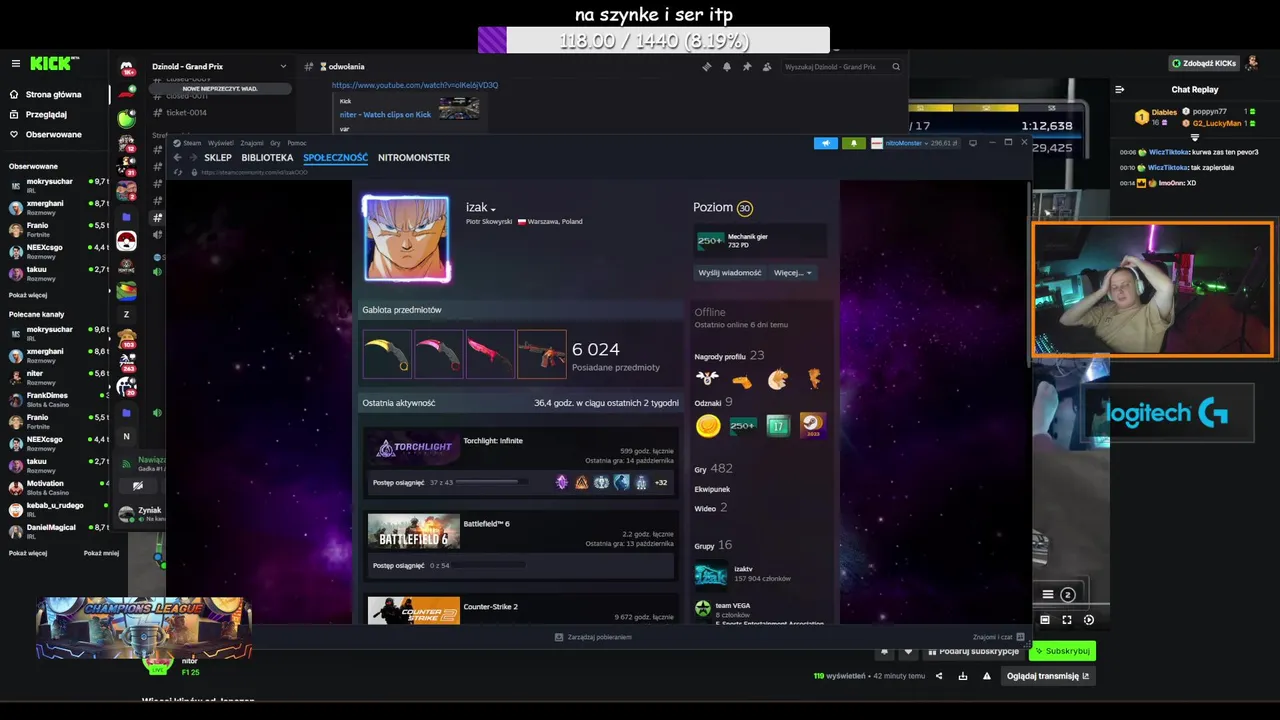Reload the Steam page via refresh icon

point(178,172)
